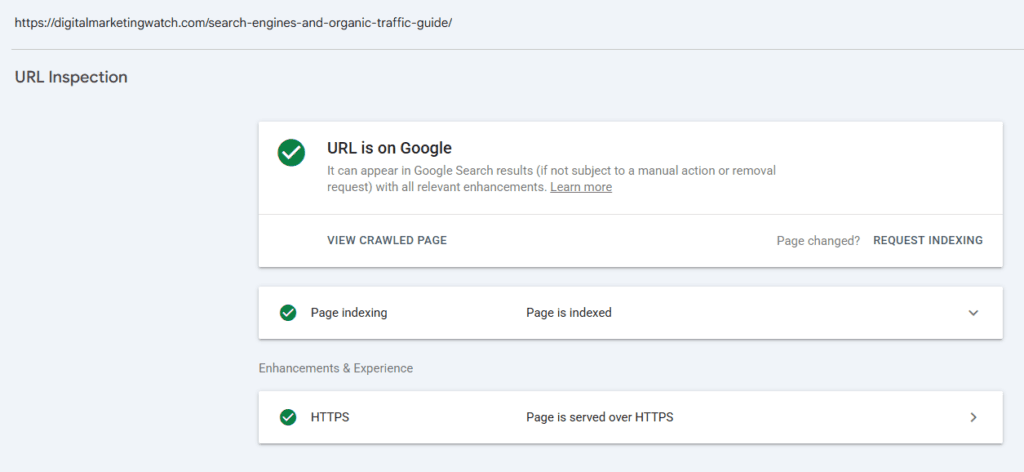Click the 'It can appear in Google Search' description
Screen dimensions: 1024x472
(x=551, y=179)
